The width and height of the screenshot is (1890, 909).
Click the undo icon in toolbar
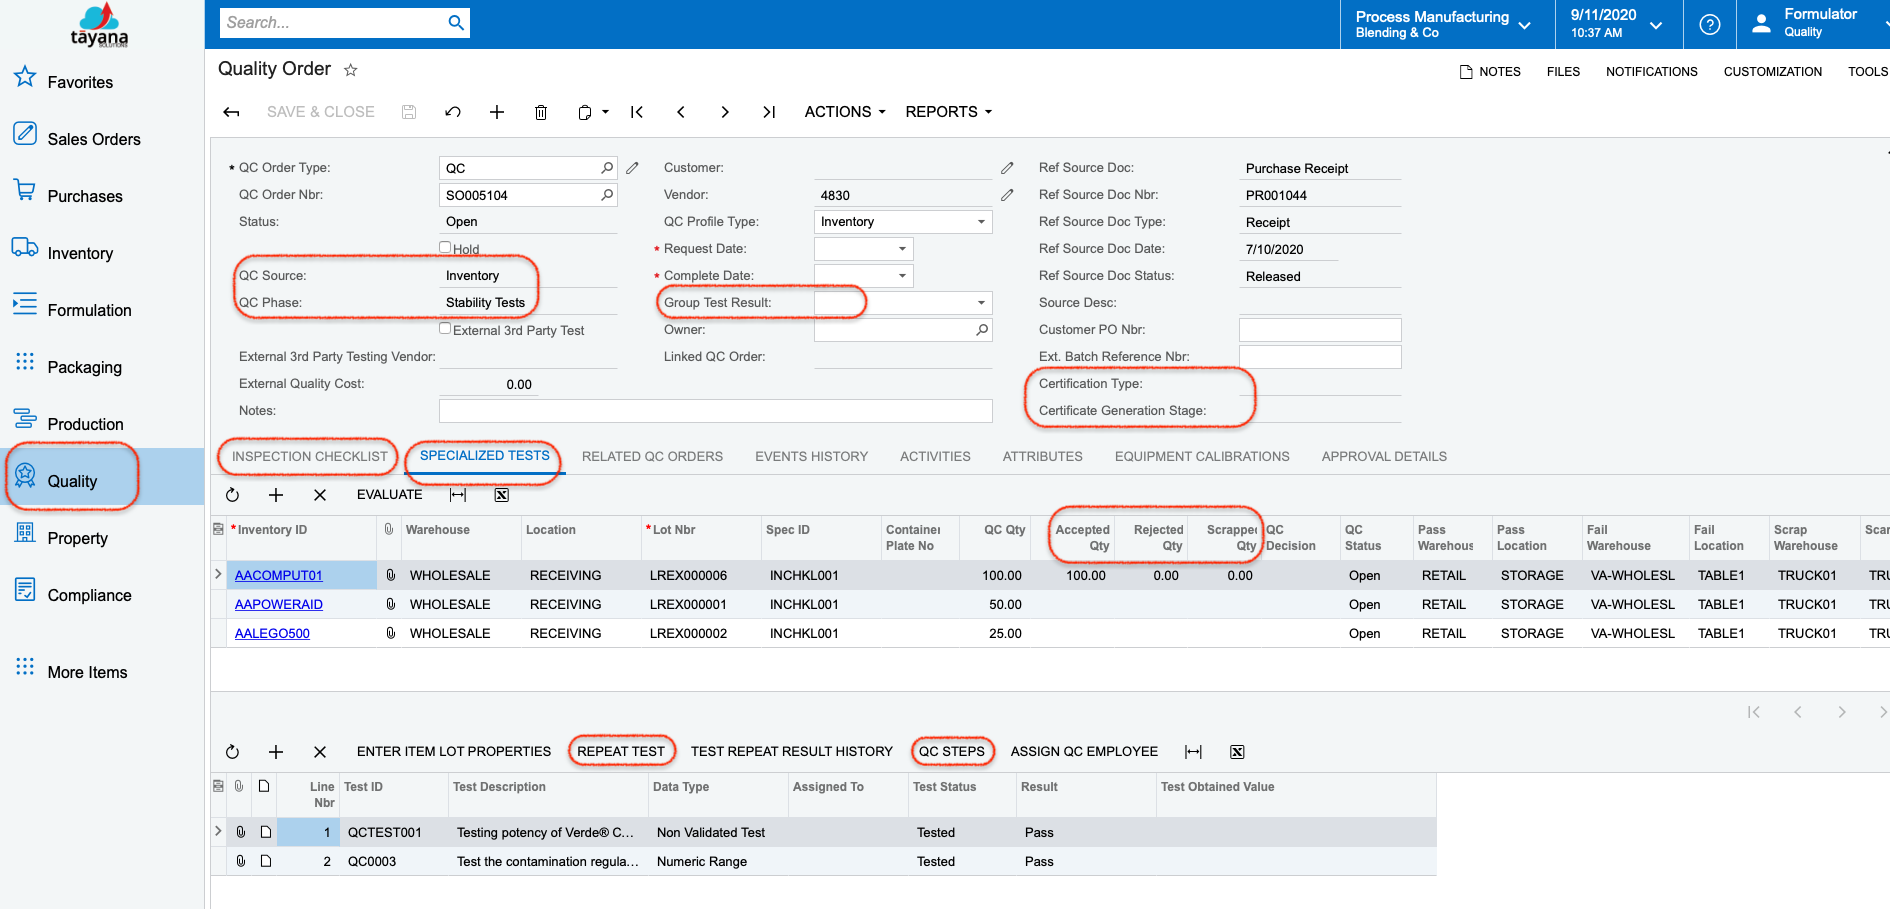[x=453, y=112]
